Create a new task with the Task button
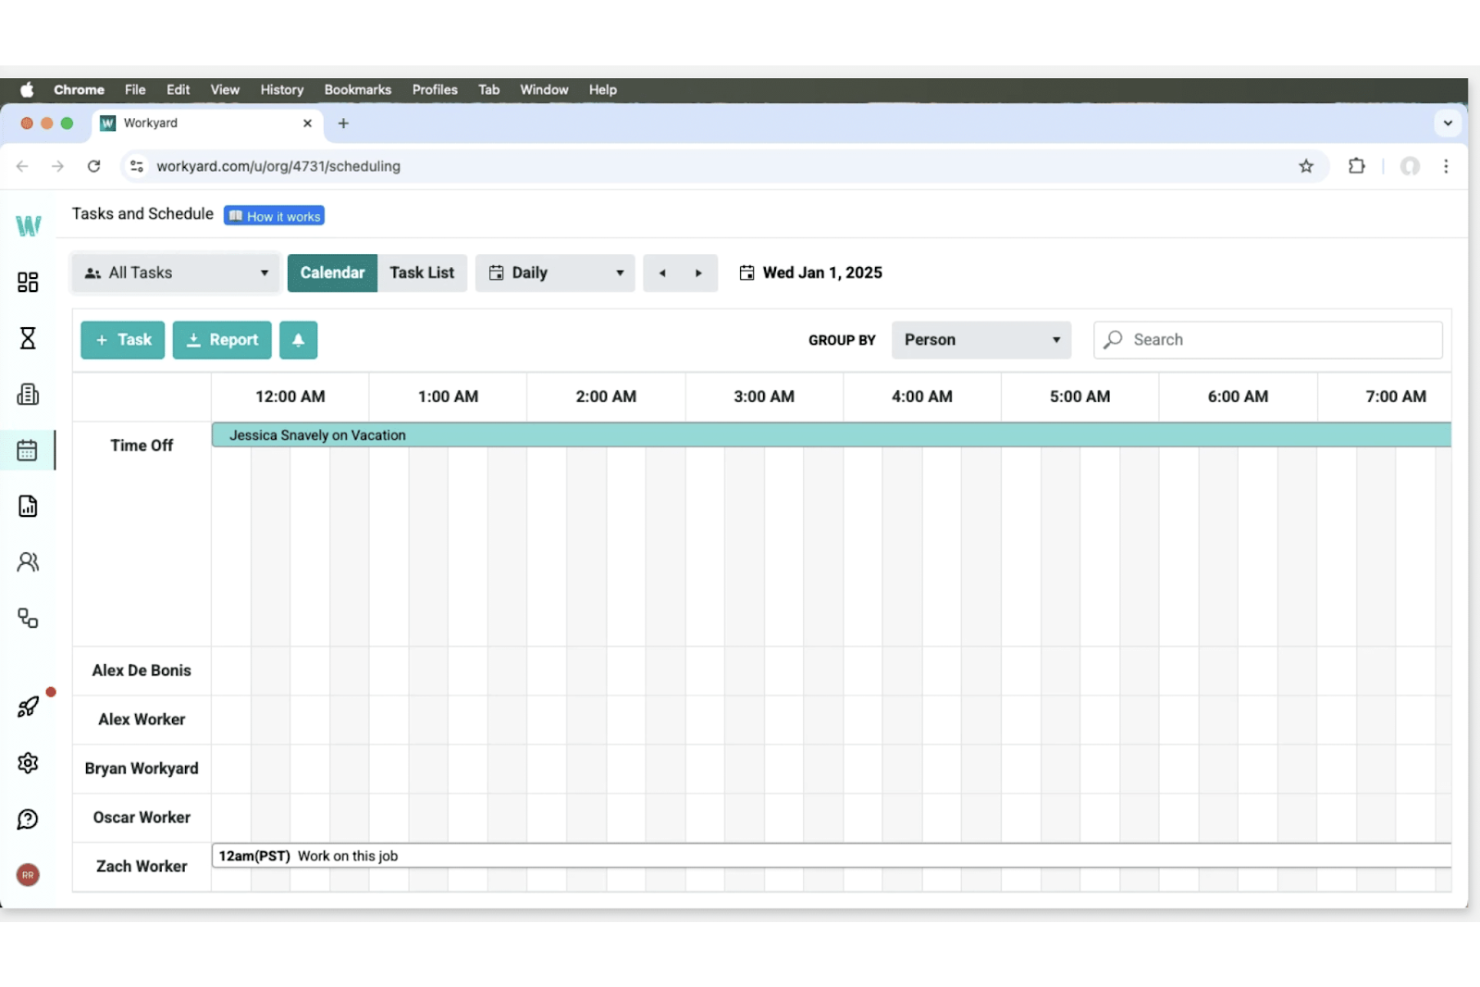Screen dimensions: 1480x987 pyautogui.click(x=122, y=339)
